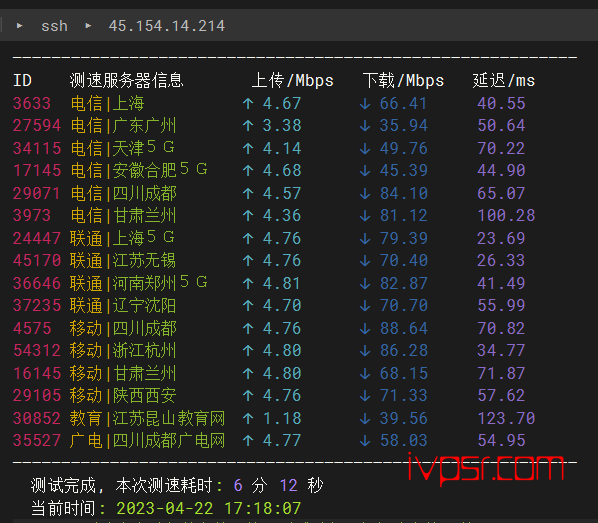
Task: Click the 延迟/ms column header
Action: 503,80
